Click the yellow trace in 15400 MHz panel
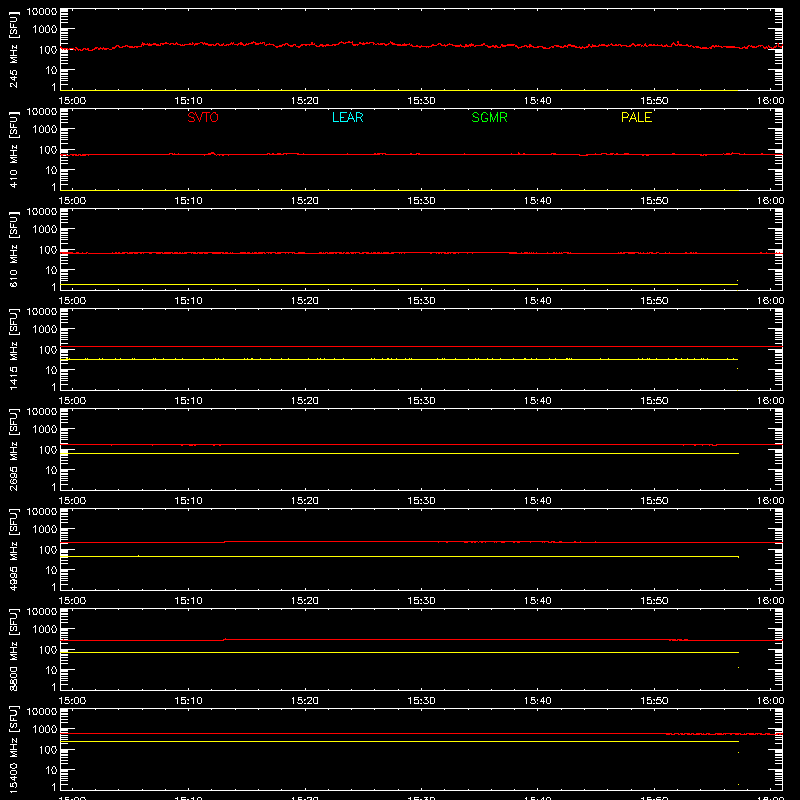Screen dimensions: 800x800 [399, 741]
